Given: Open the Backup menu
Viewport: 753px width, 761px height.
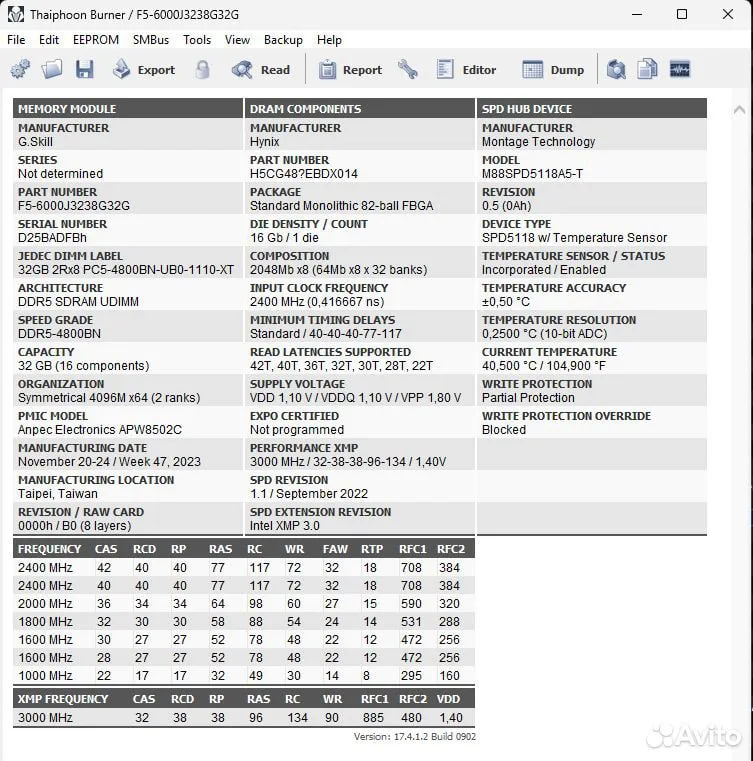Looking at the screenshot, I should point(283,40).
